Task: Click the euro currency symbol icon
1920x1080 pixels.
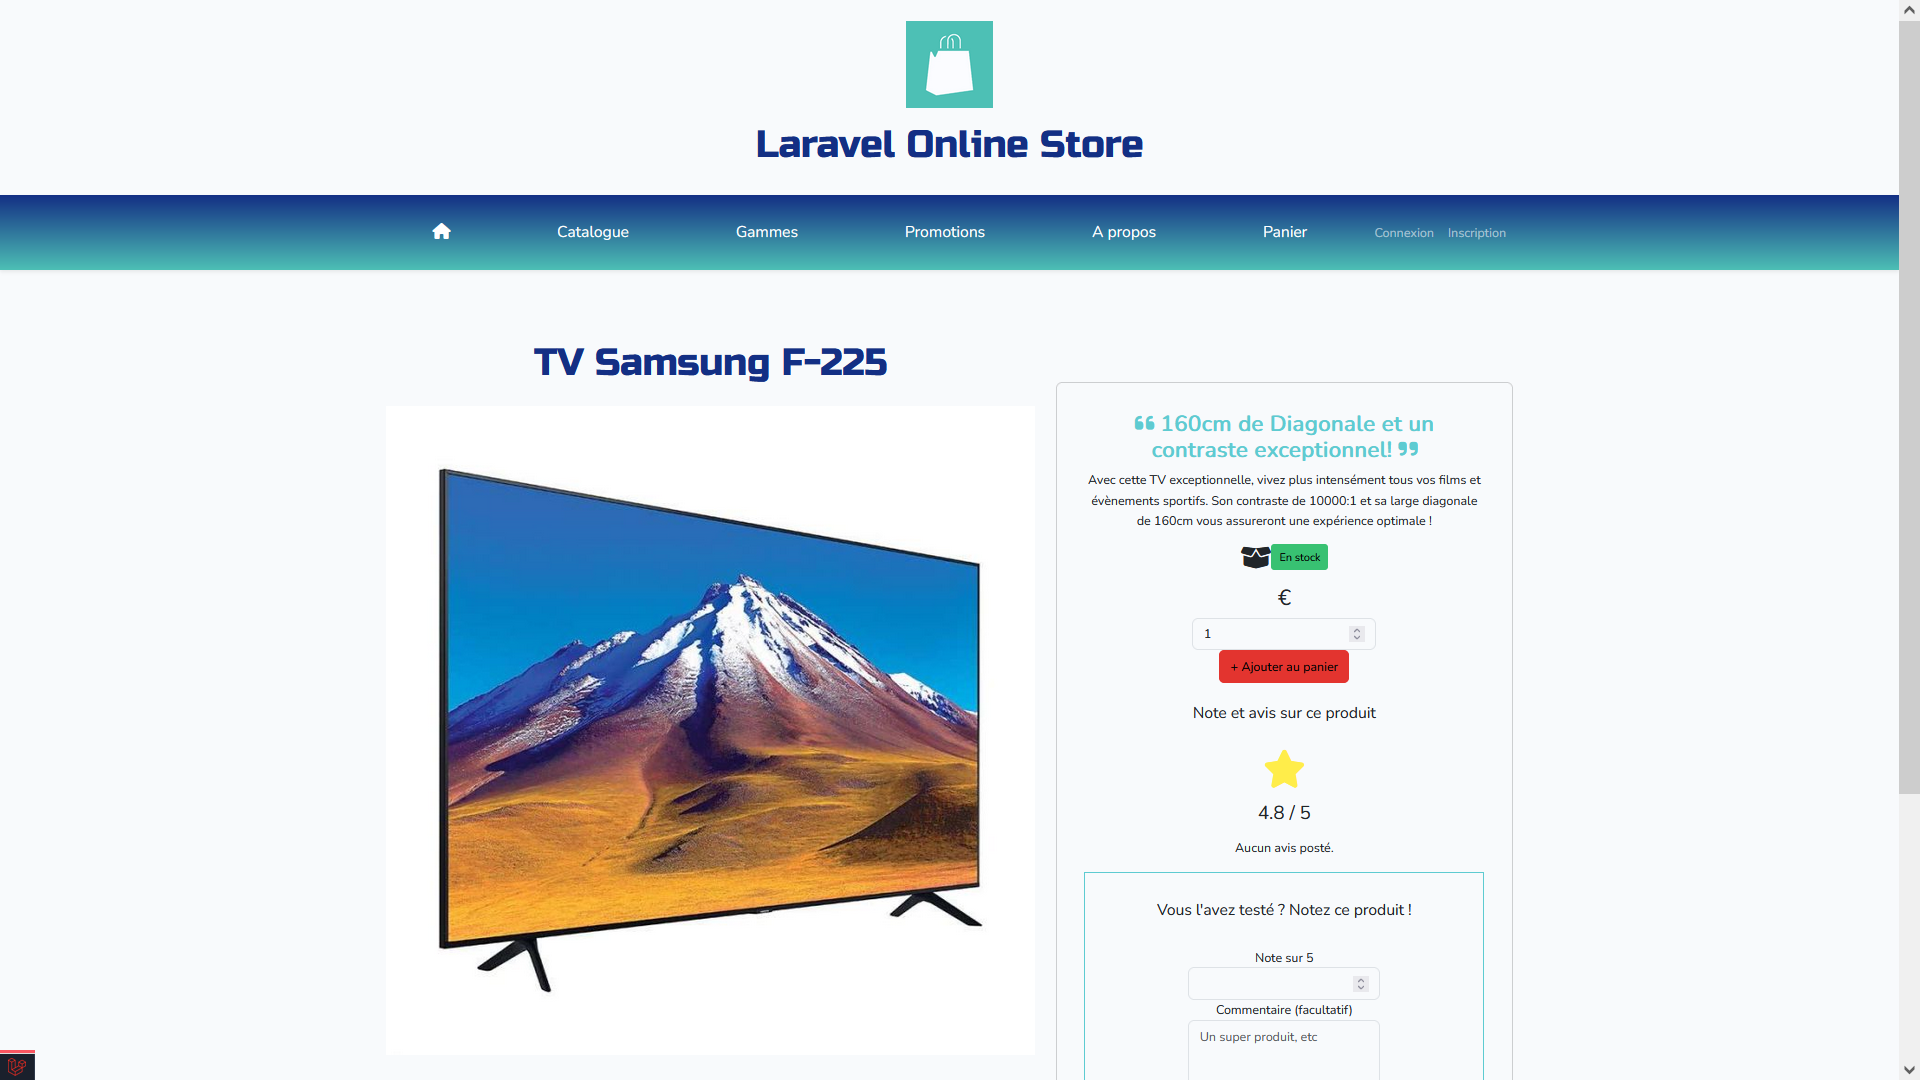Action: (1284, 597)
